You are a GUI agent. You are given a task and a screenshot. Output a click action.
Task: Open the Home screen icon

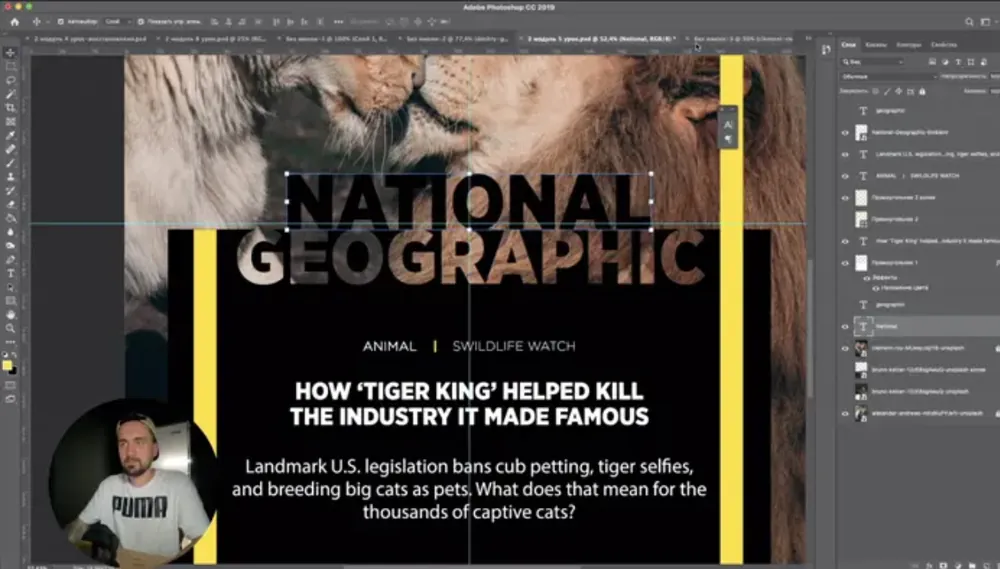(15, 22)
